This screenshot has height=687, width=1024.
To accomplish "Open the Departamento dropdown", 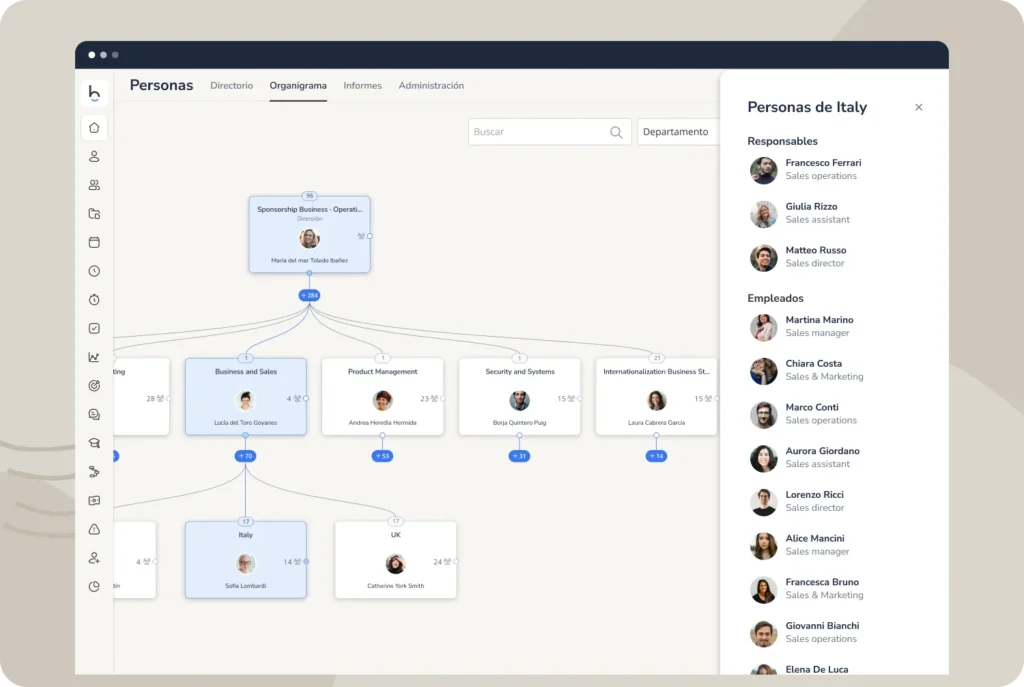I will [x=678, y=132].
